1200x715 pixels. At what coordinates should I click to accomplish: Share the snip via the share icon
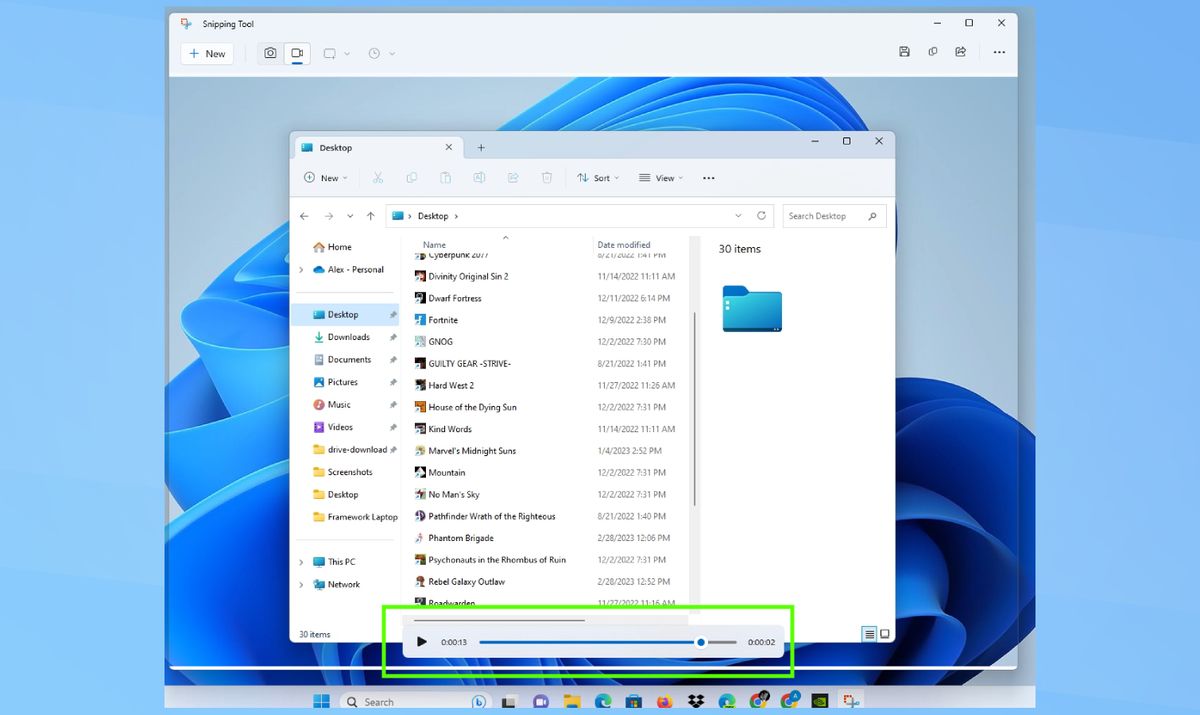pyautogui.click(x=960, y=51)
